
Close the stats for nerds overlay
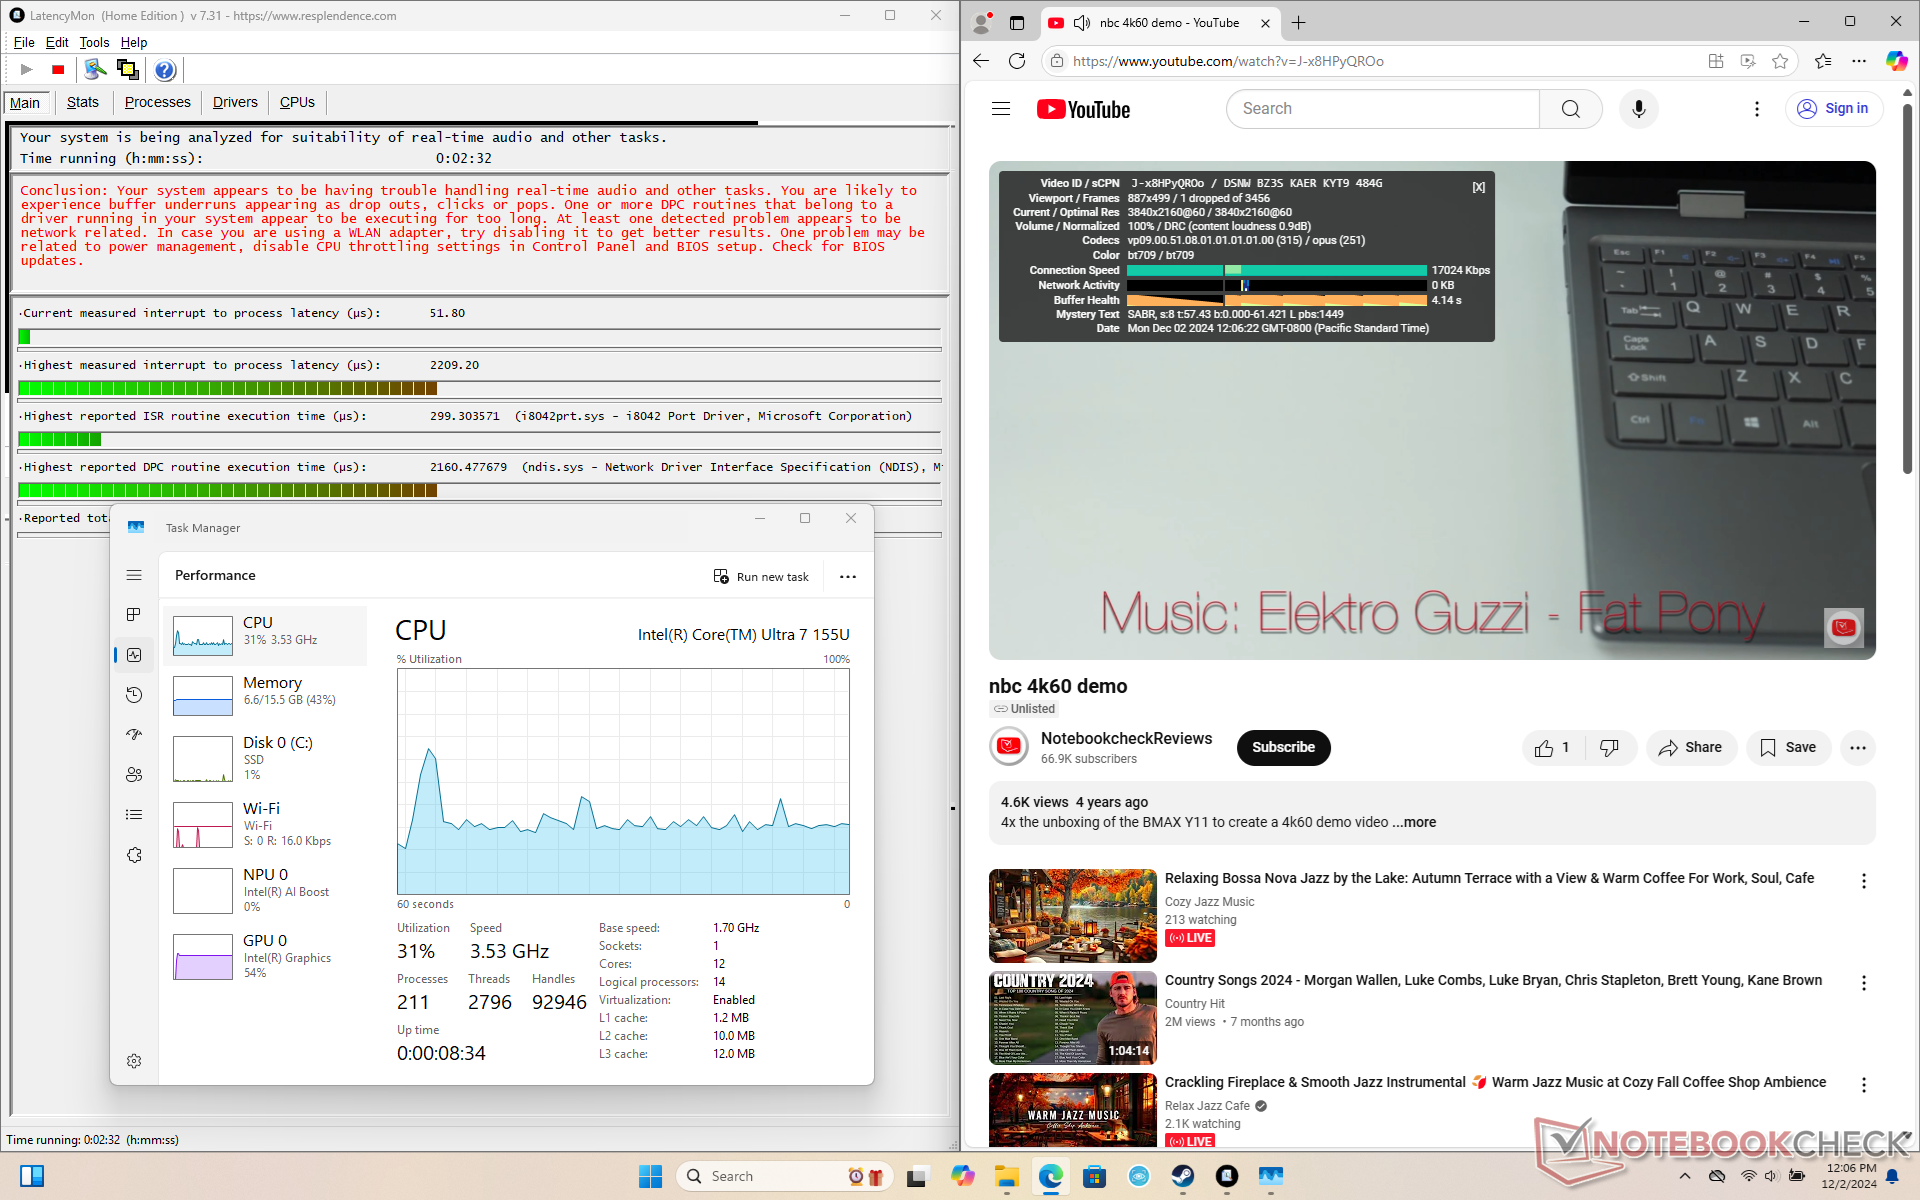point(1478,187)
